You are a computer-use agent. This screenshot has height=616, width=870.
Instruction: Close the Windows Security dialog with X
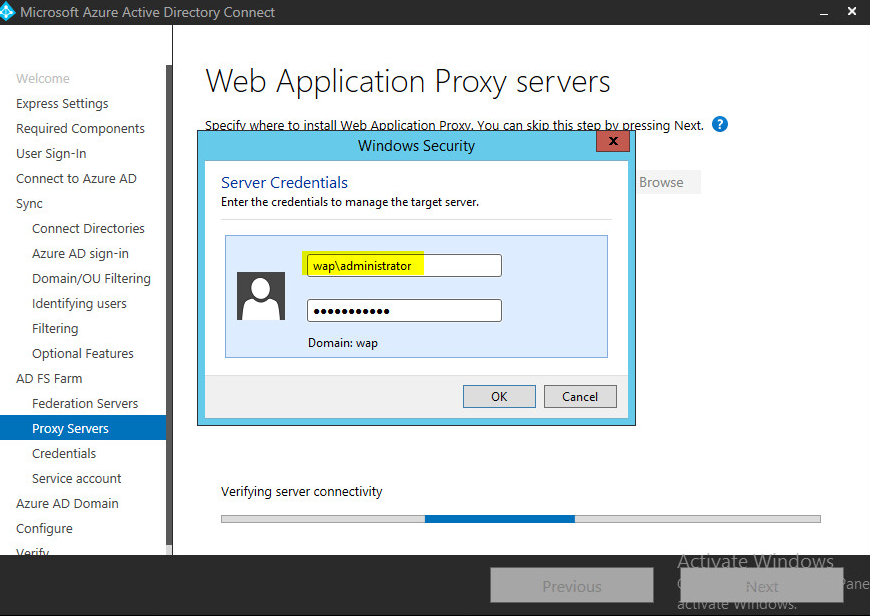pos(612,143)
